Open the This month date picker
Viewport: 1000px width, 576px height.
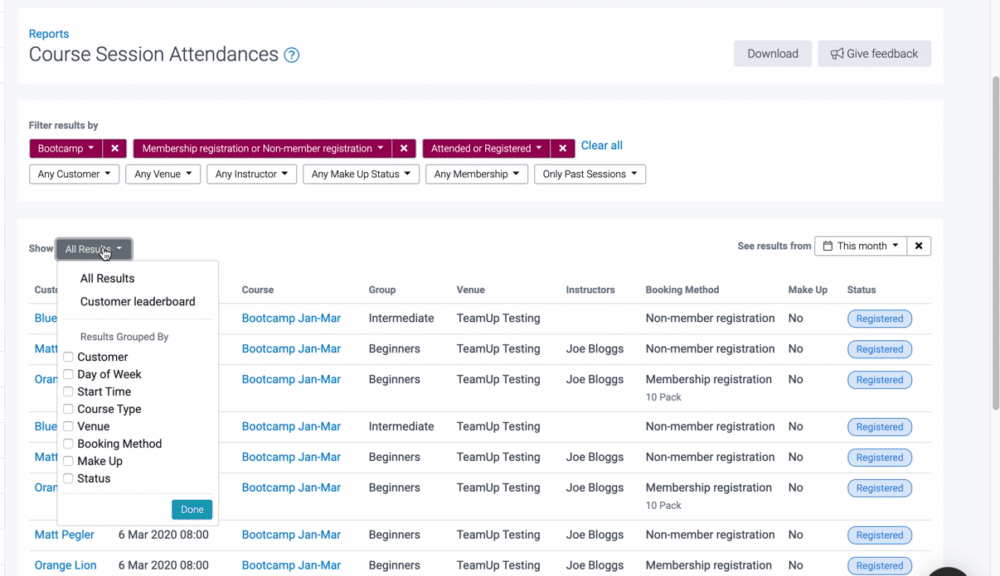coord(860,246)
